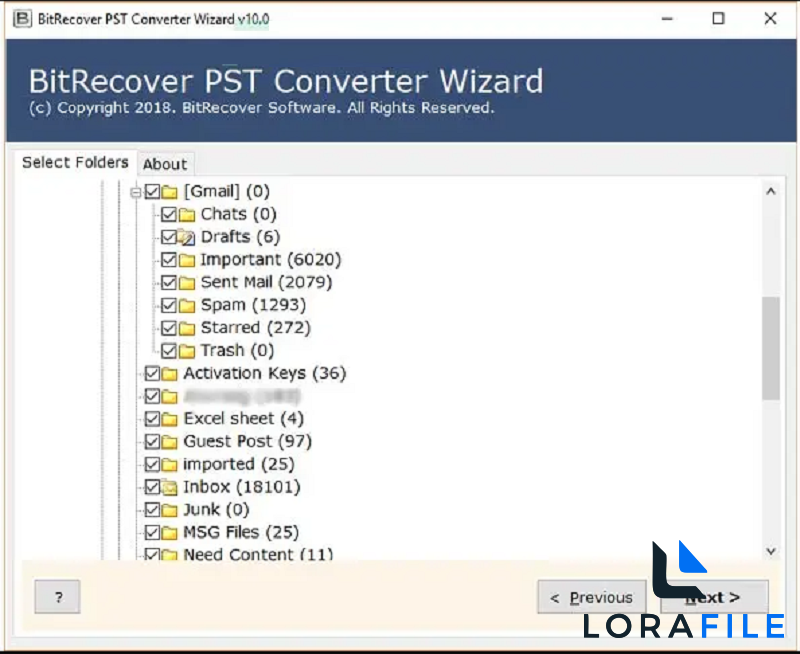
Task: Close the PST Converter Wizard window
Action: 770,19
